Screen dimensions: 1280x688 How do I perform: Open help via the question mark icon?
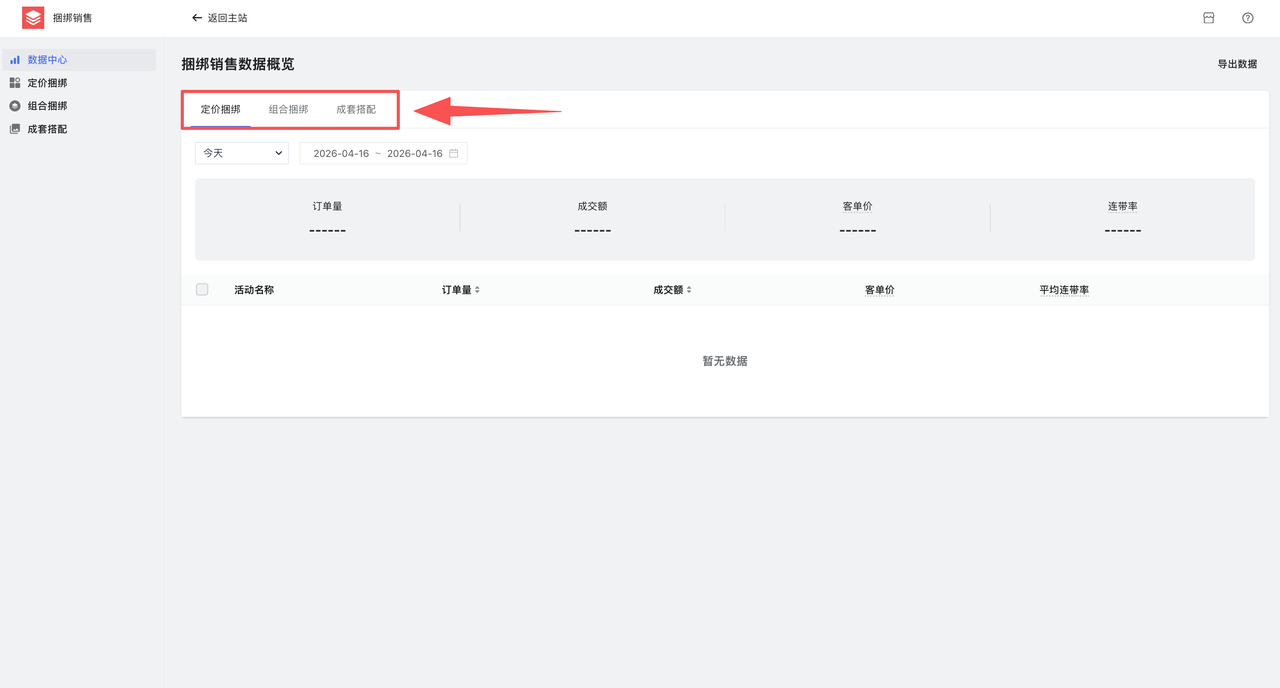coord(1247,17)
